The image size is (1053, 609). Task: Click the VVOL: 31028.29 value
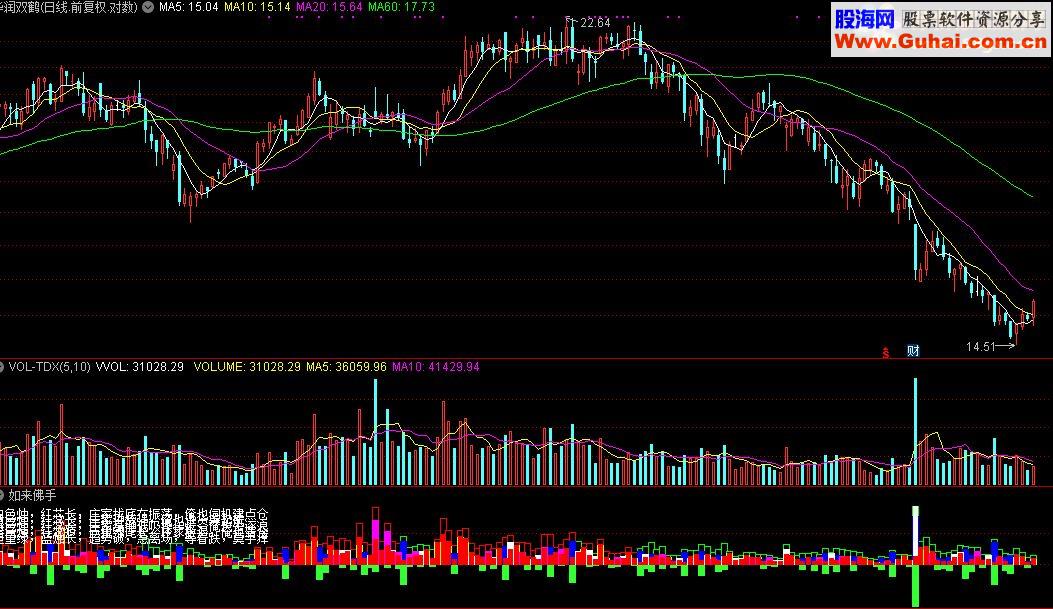coord(140,367)
